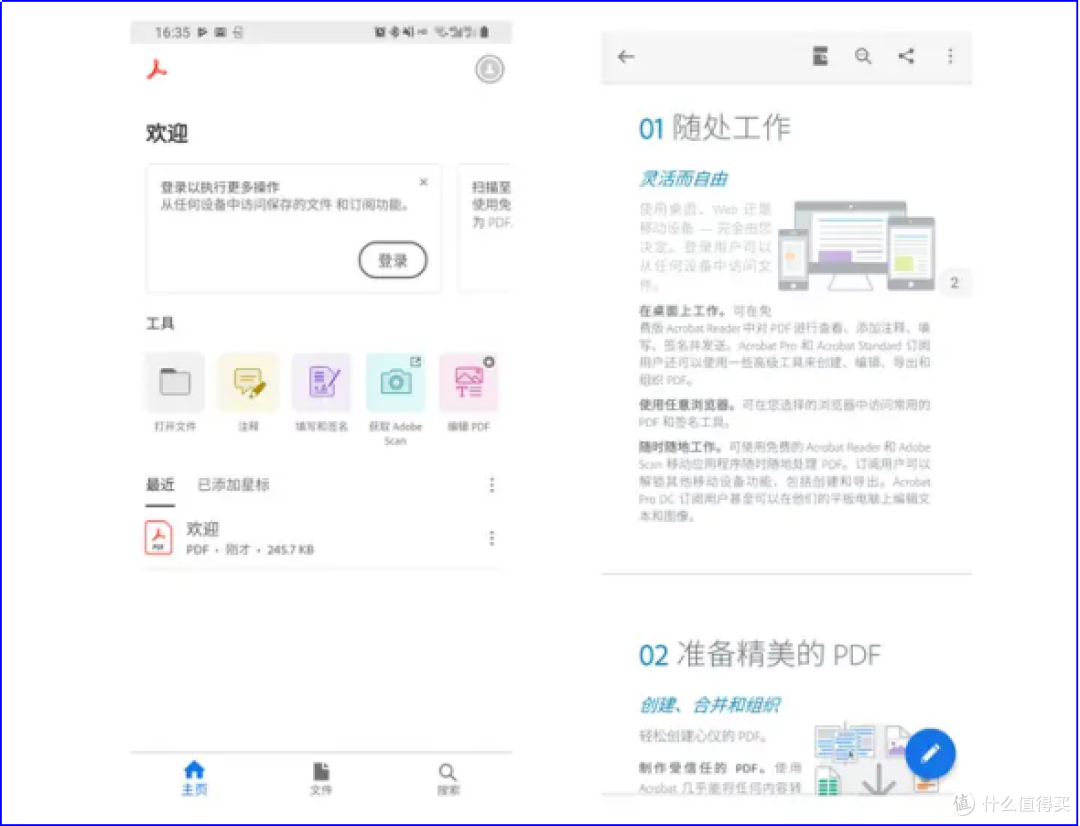The height and width of the screenshot is (826, 1080).
Task: Launch the 获取 Adobe Scan camera tool
Action: [395, 382]
